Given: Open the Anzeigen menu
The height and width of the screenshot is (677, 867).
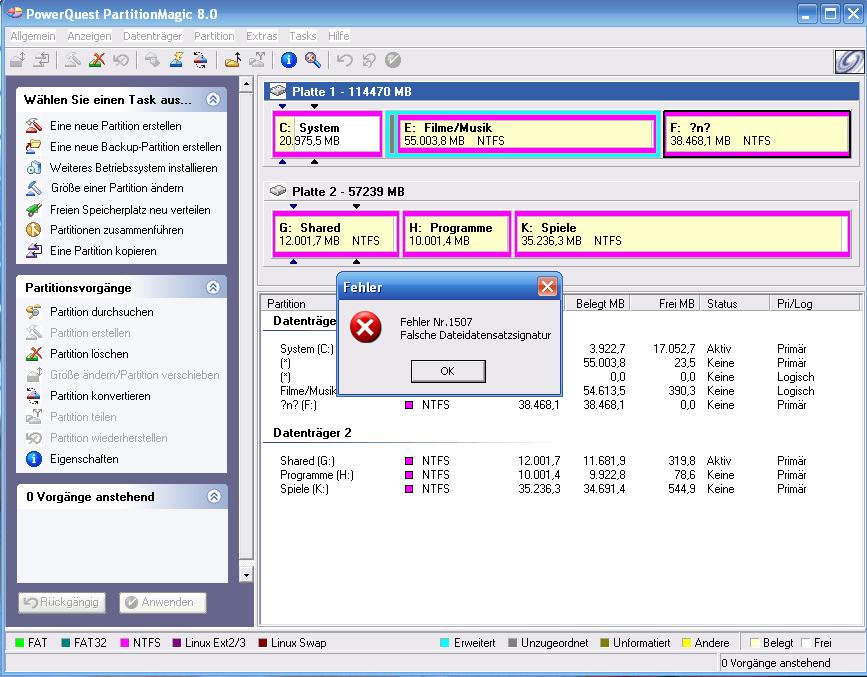Looking at the screenshot, I should pyautogui.click(x=89, y=36).
